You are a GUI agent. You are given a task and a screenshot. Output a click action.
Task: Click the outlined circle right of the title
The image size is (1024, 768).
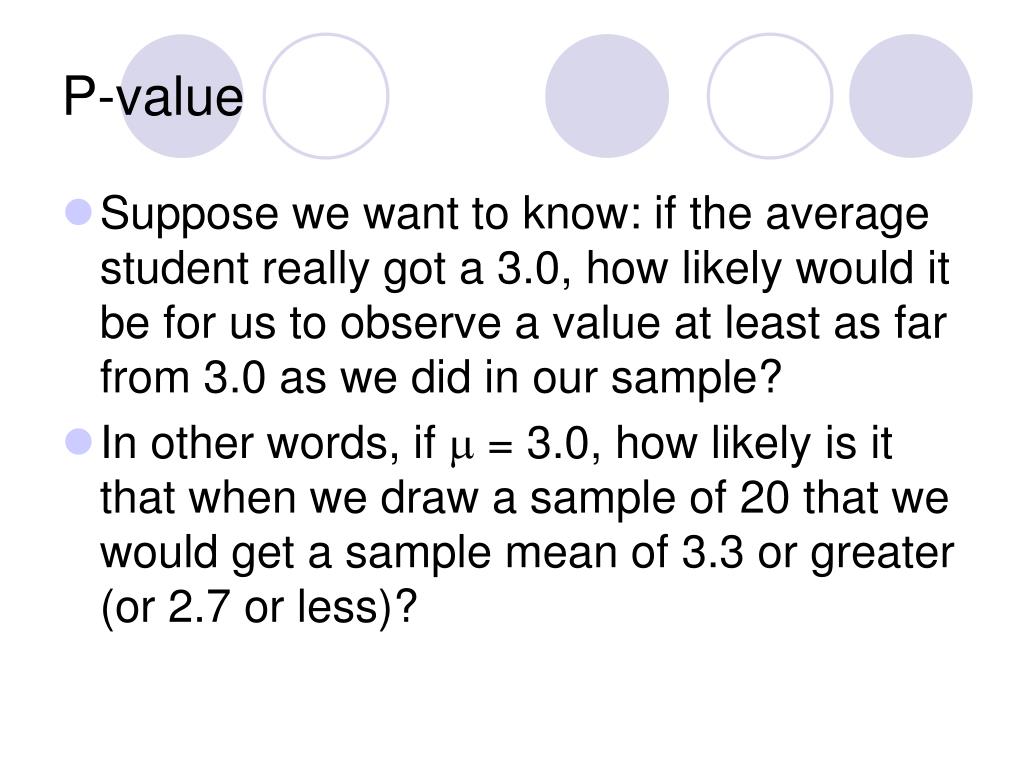click(326, 95)
